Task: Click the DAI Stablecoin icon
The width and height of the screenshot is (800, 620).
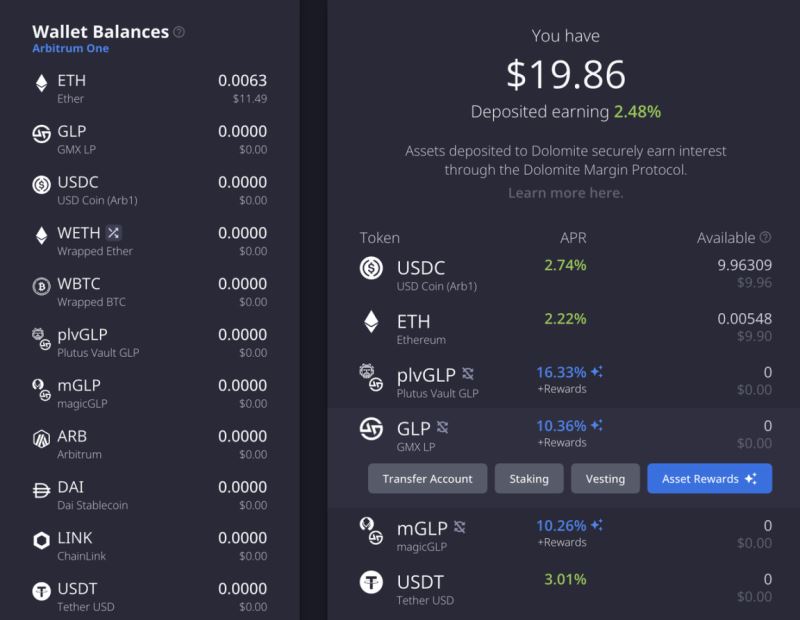Action: click(x=41, y=490)
